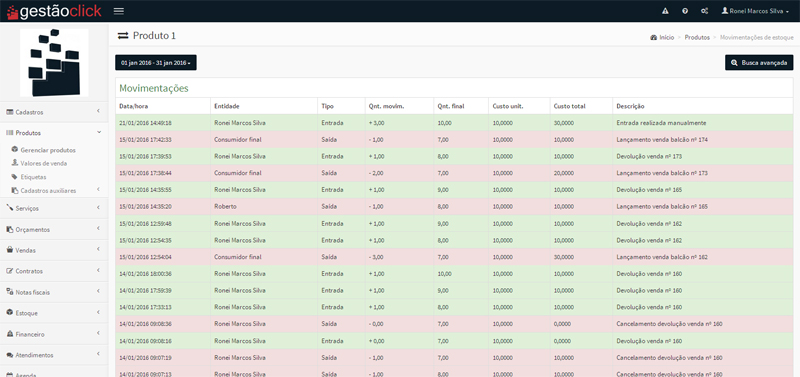
Task: Click the '30,0000' cost in venda 162 row
Action: click(564, 257)
